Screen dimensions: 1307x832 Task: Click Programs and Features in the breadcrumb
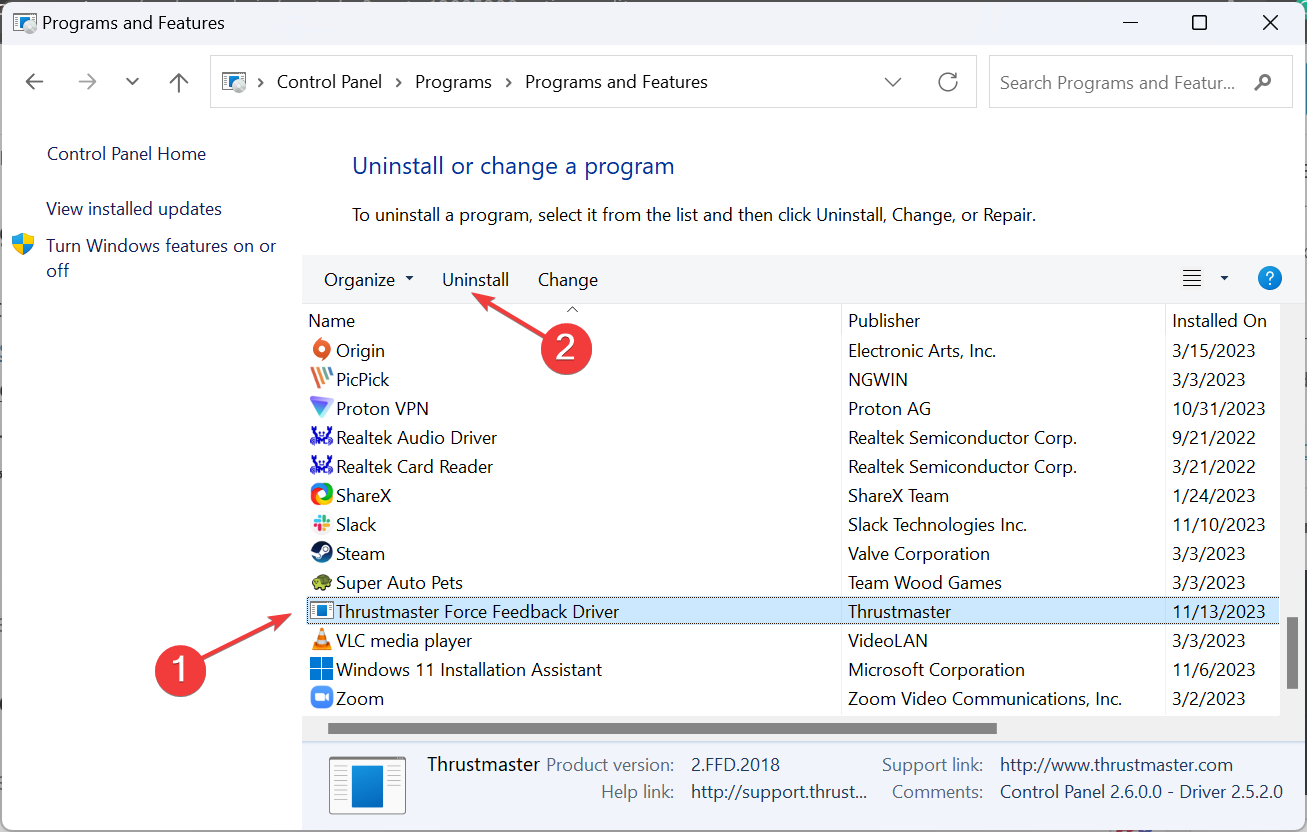(616, 82)
